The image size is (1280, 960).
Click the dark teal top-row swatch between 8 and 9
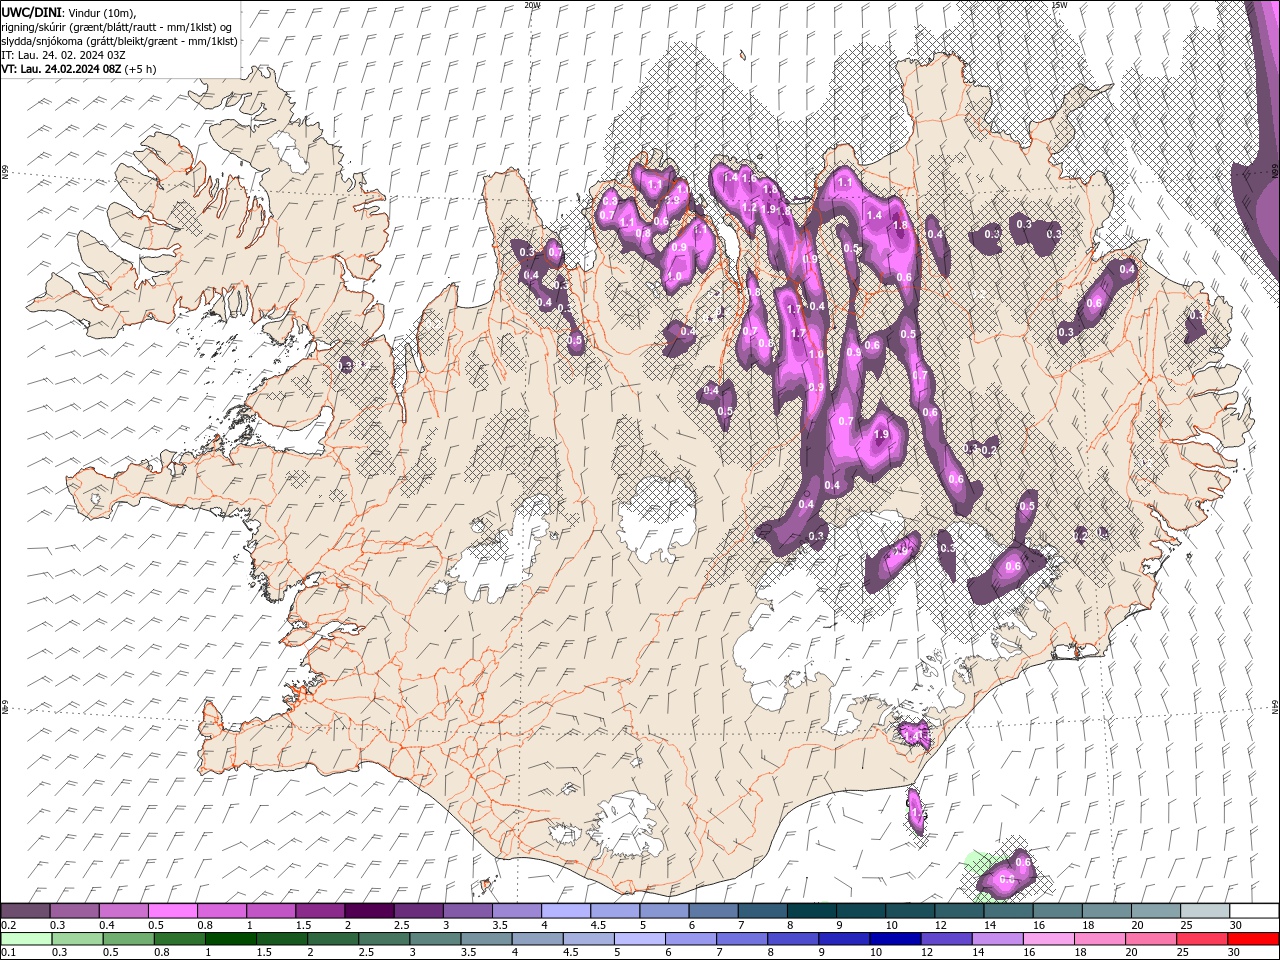(x=811, y=910)
